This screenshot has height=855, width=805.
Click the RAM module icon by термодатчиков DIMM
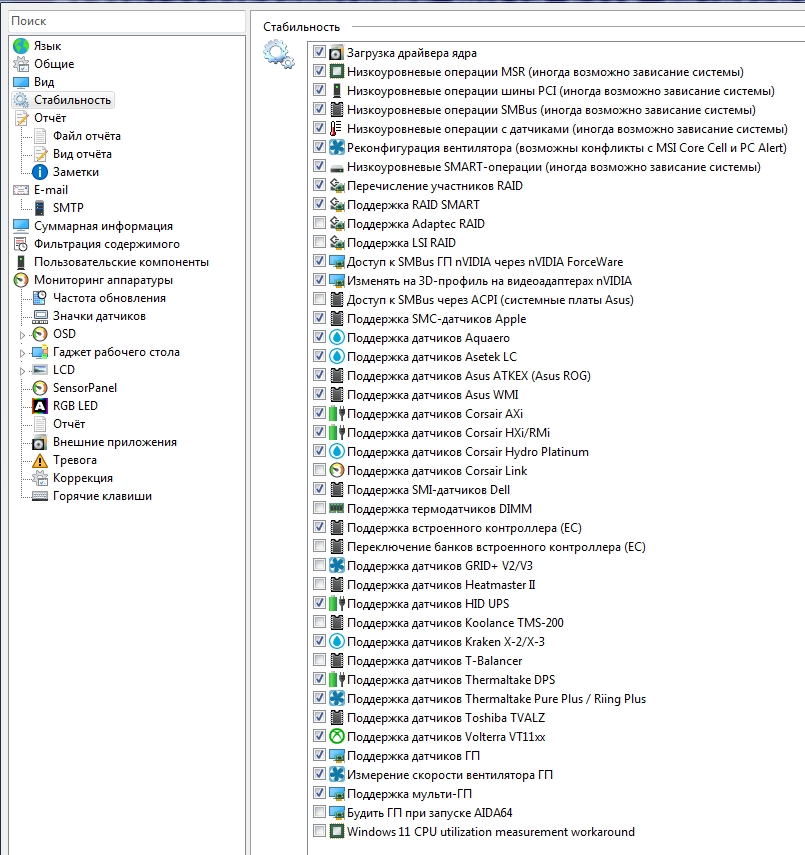point(337,508)
